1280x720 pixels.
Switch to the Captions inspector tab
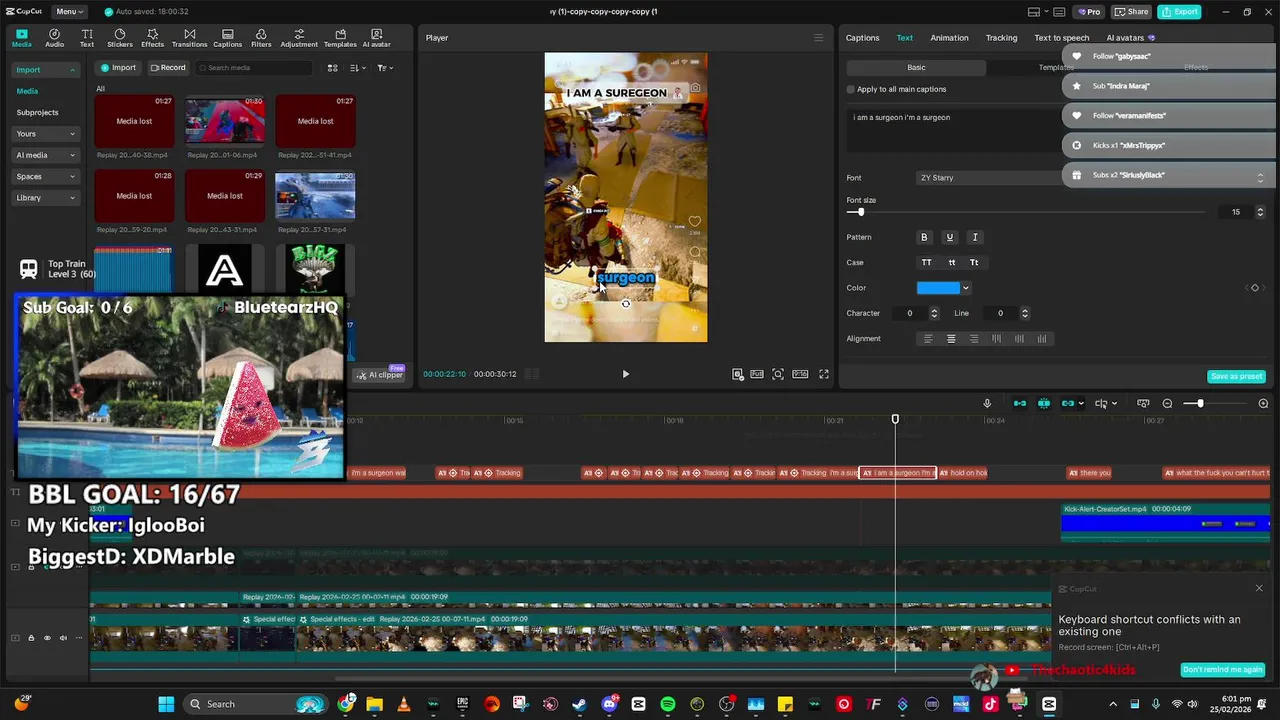pyautogui.click(x=862, y=38)
